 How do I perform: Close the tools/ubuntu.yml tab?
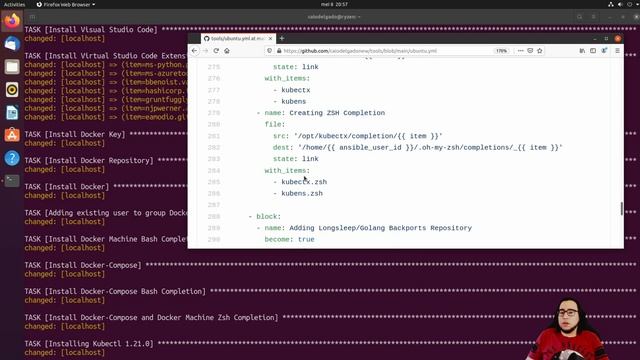tap(270, 38)
